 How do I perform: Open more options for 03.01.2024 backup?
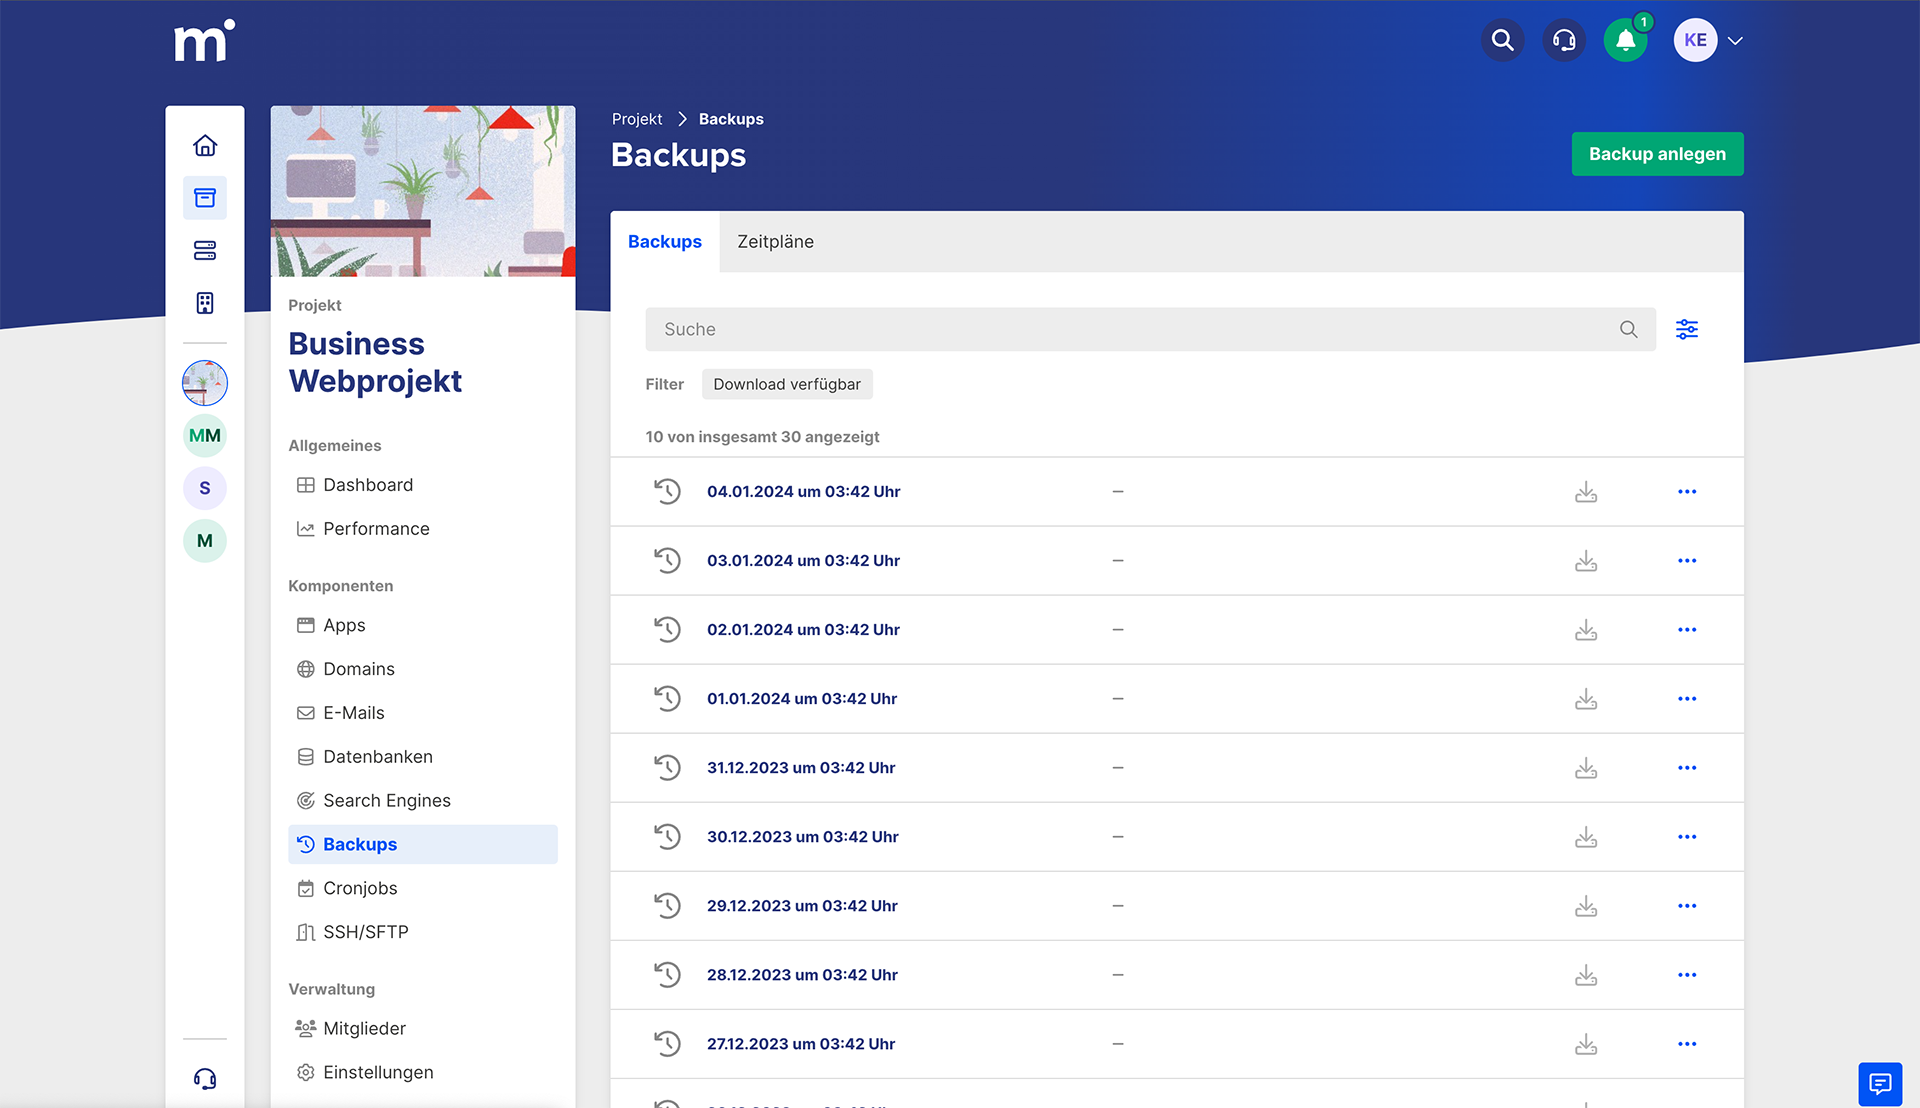pyautogui.click(x=1687, y=561)
